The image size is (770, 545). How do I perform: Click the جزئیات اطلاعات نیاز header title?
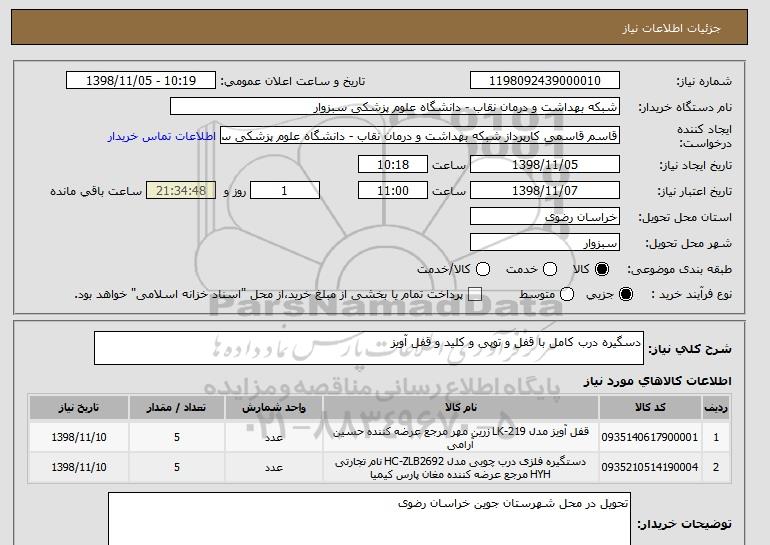click(671, 28)
